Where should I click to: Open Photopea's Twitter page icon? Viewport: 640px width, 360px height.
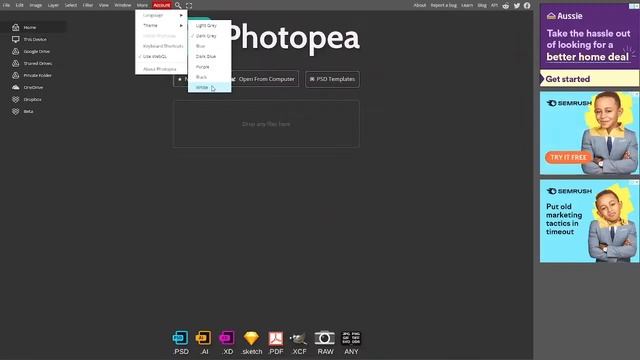click(x=517, y=5)
